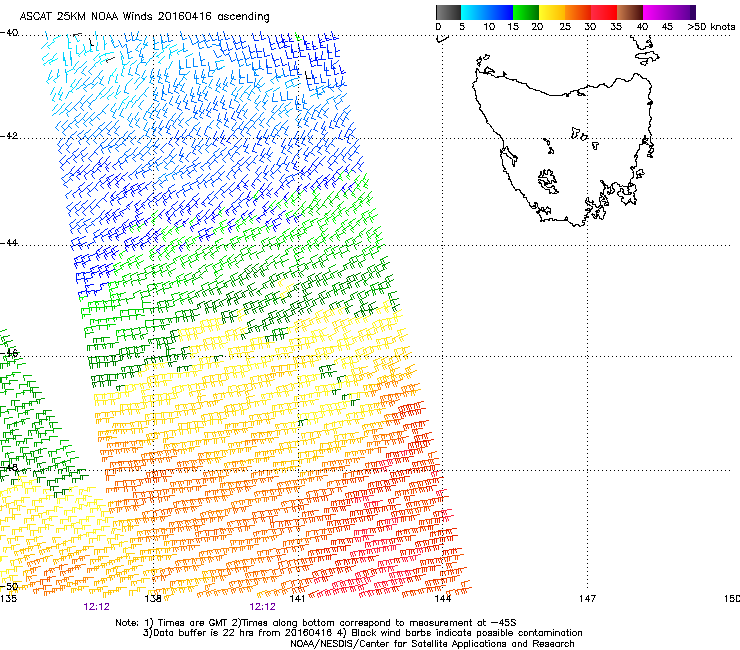Click the legend label '35'
This screenshot has width=740, height=650.
616,26
